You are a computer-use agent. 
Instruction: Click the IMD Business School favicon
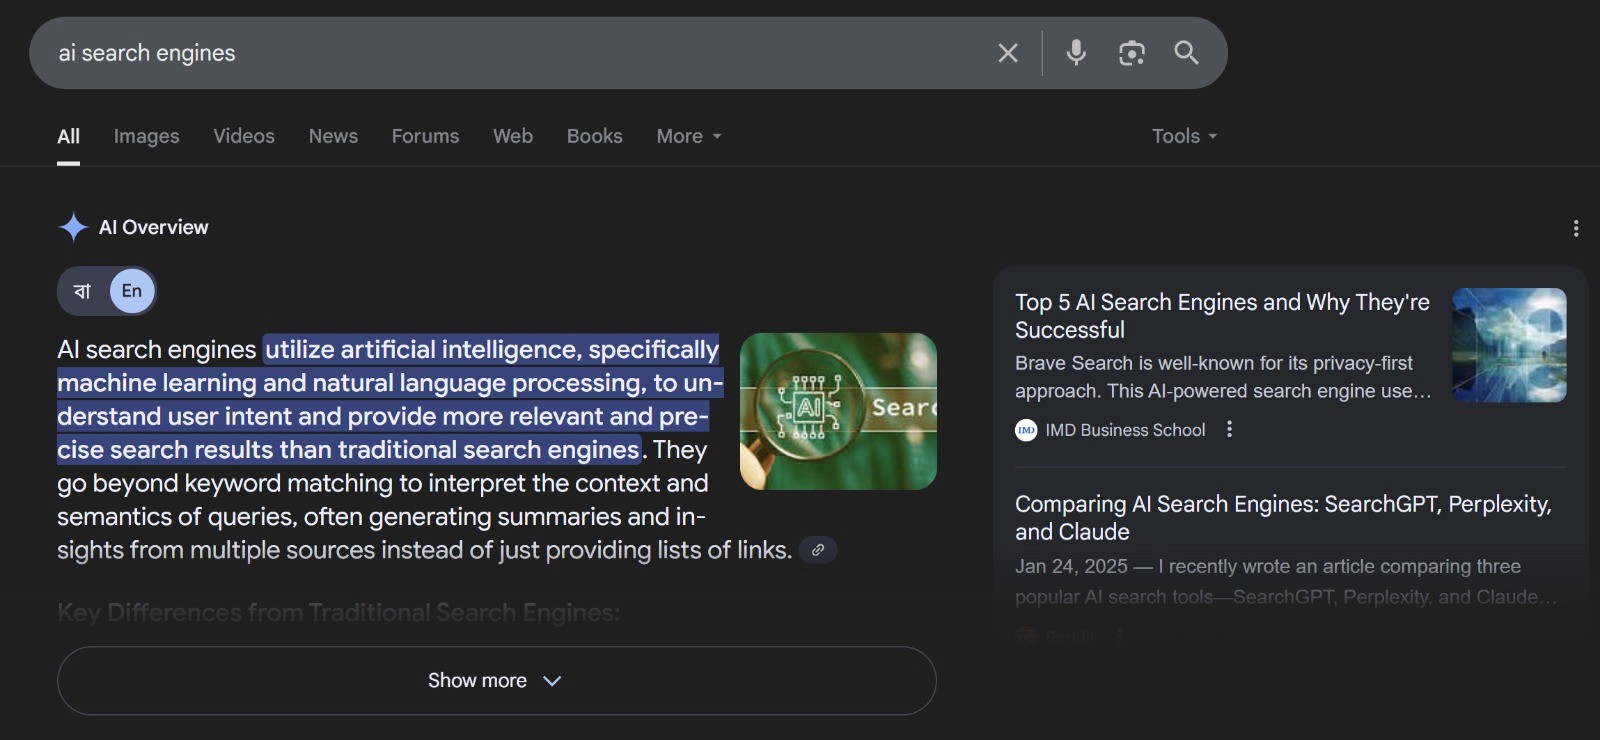[x=1026, y=430]
